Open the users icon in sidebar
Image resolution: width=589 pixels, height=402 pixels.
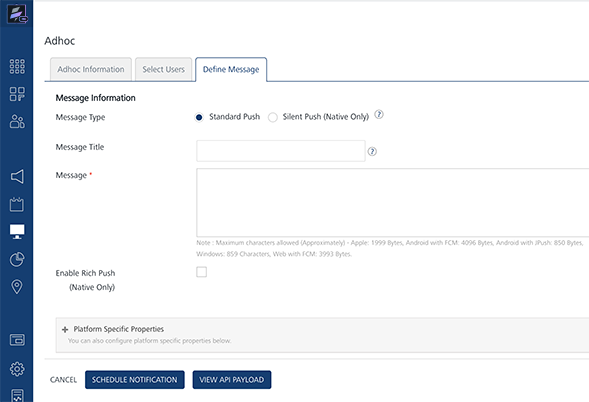coord(17,121)
